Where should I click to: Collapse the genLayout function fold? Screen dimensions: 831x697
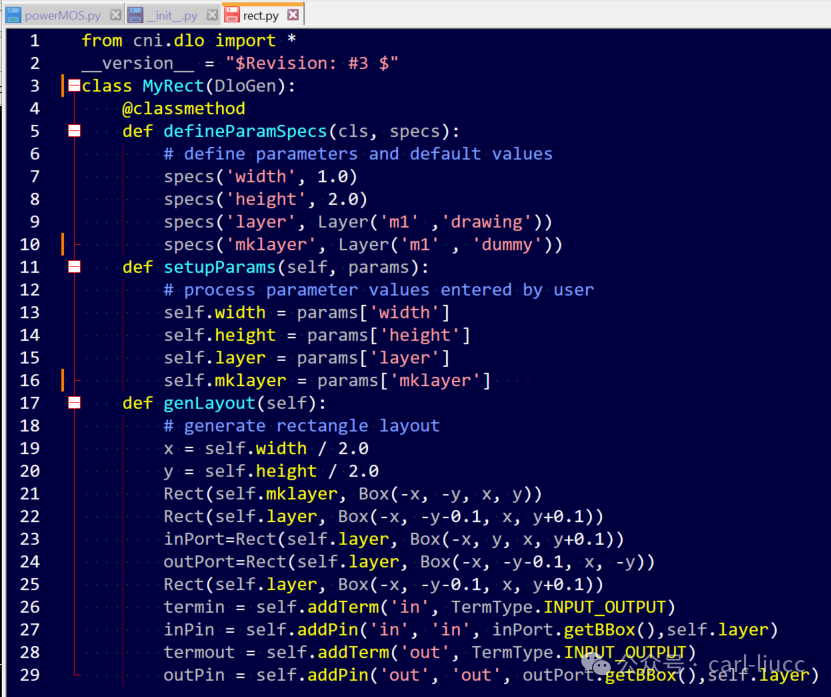[x=74, y=403]
